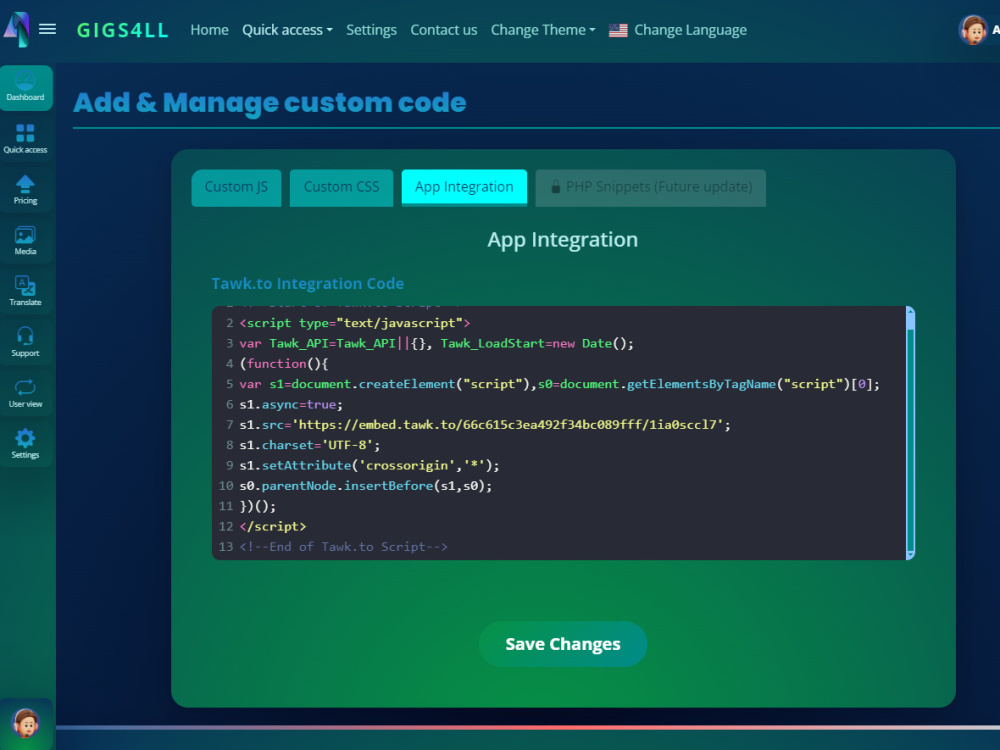Click code line 2 with script type
The height and width of the screenshot is (750, 1000).
click(x=355, y=323)
